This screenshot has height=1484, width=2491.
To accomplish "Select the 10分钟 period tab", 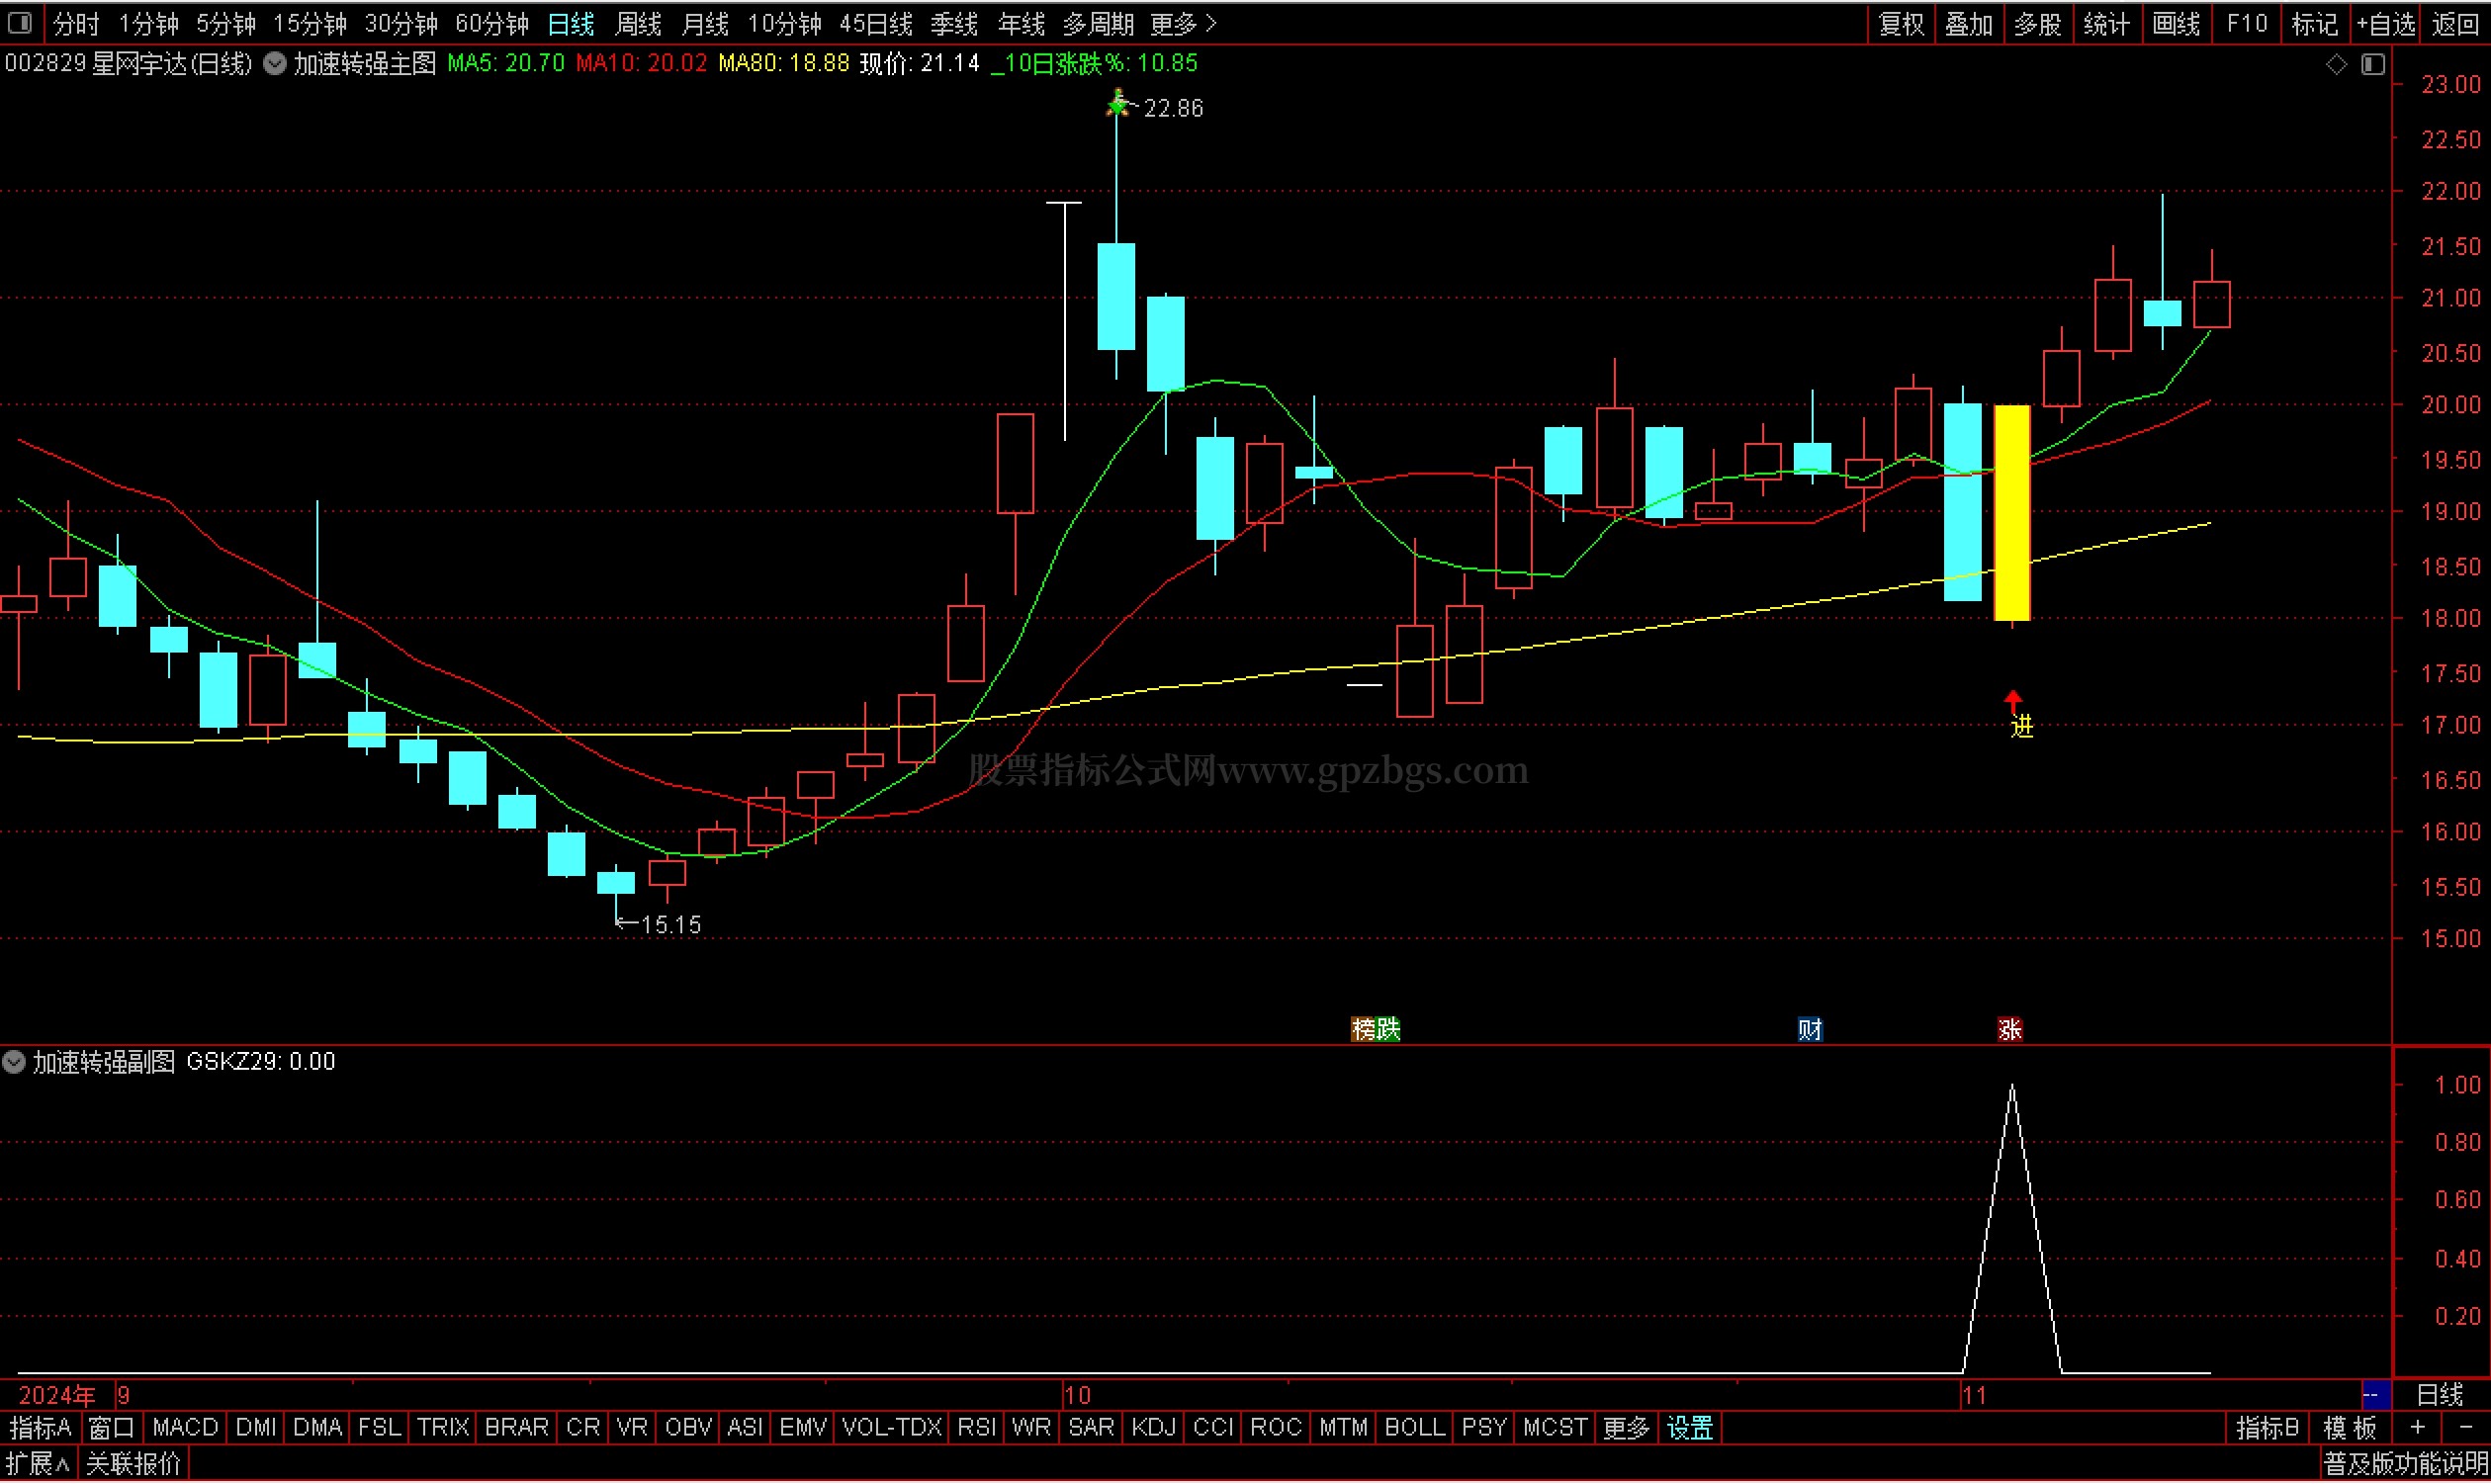I will (x=785, y=23).
